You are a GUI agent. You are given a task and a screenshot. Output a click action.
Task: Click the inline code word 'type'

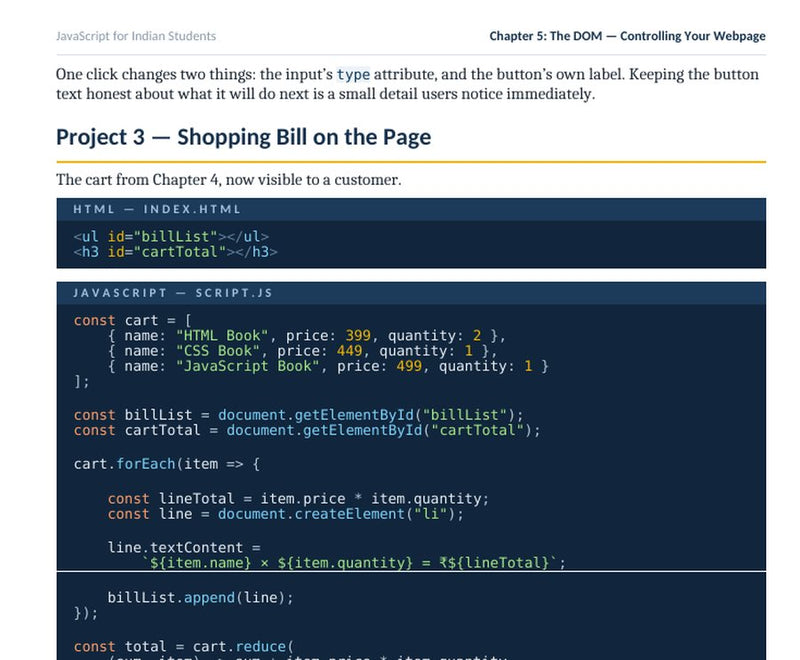[x=353, y=74]
